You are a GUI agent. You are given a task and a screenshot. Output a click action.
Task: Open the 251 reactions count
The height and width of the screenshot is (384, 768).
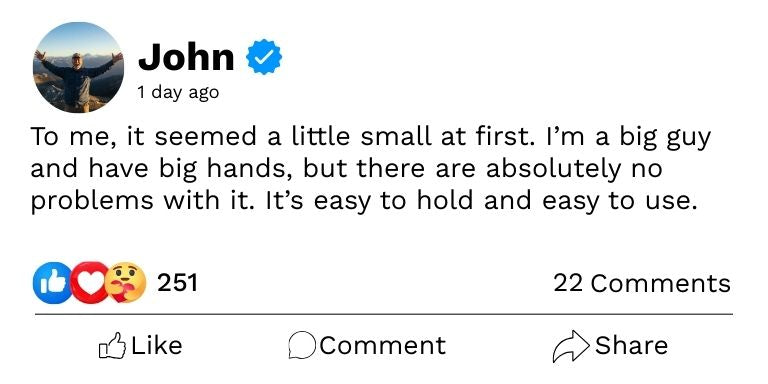click(177, 283)
